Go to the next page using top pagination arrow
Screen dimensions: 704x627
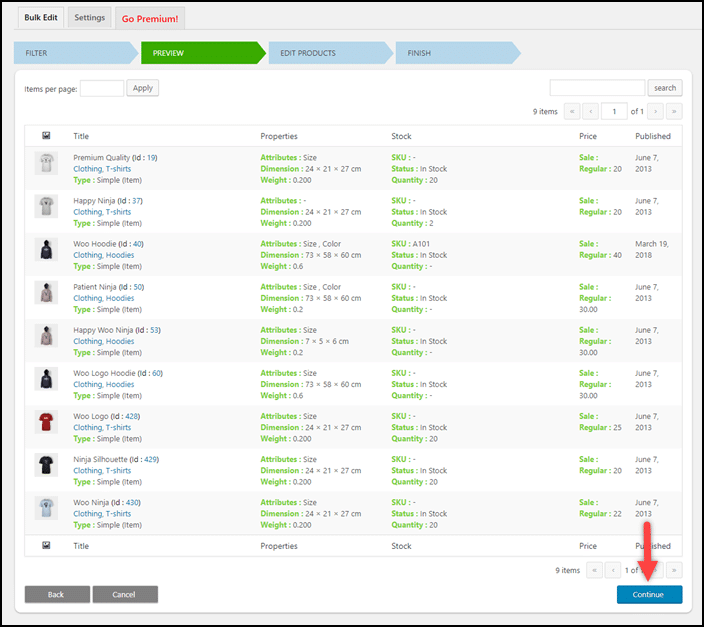656,111
